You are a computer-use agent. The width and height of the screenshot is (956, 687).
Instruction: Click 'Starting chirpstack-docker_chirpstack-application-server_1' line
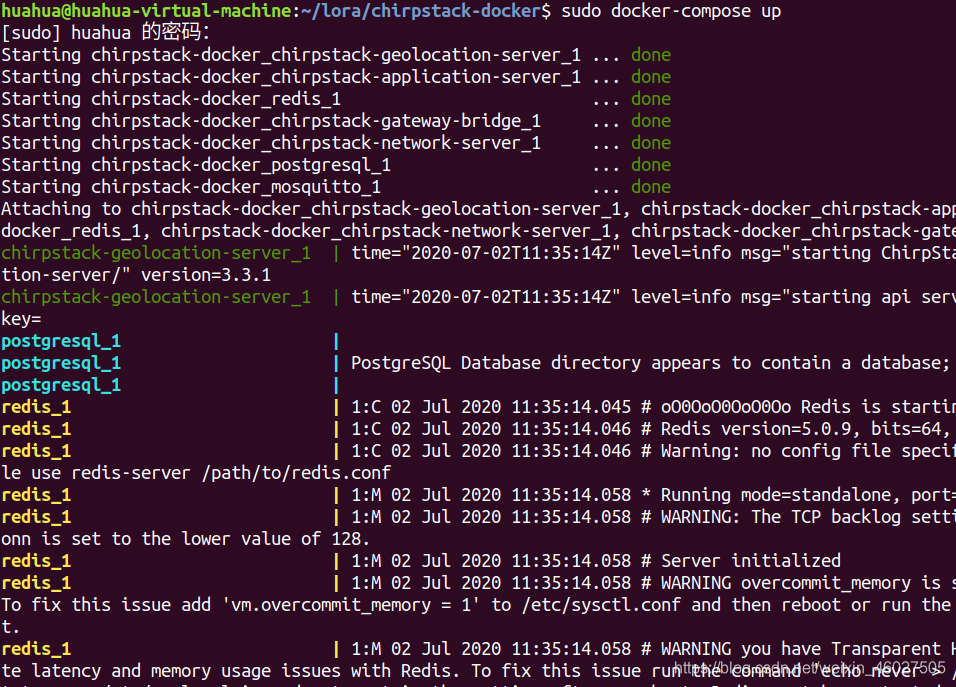point(291,77)
